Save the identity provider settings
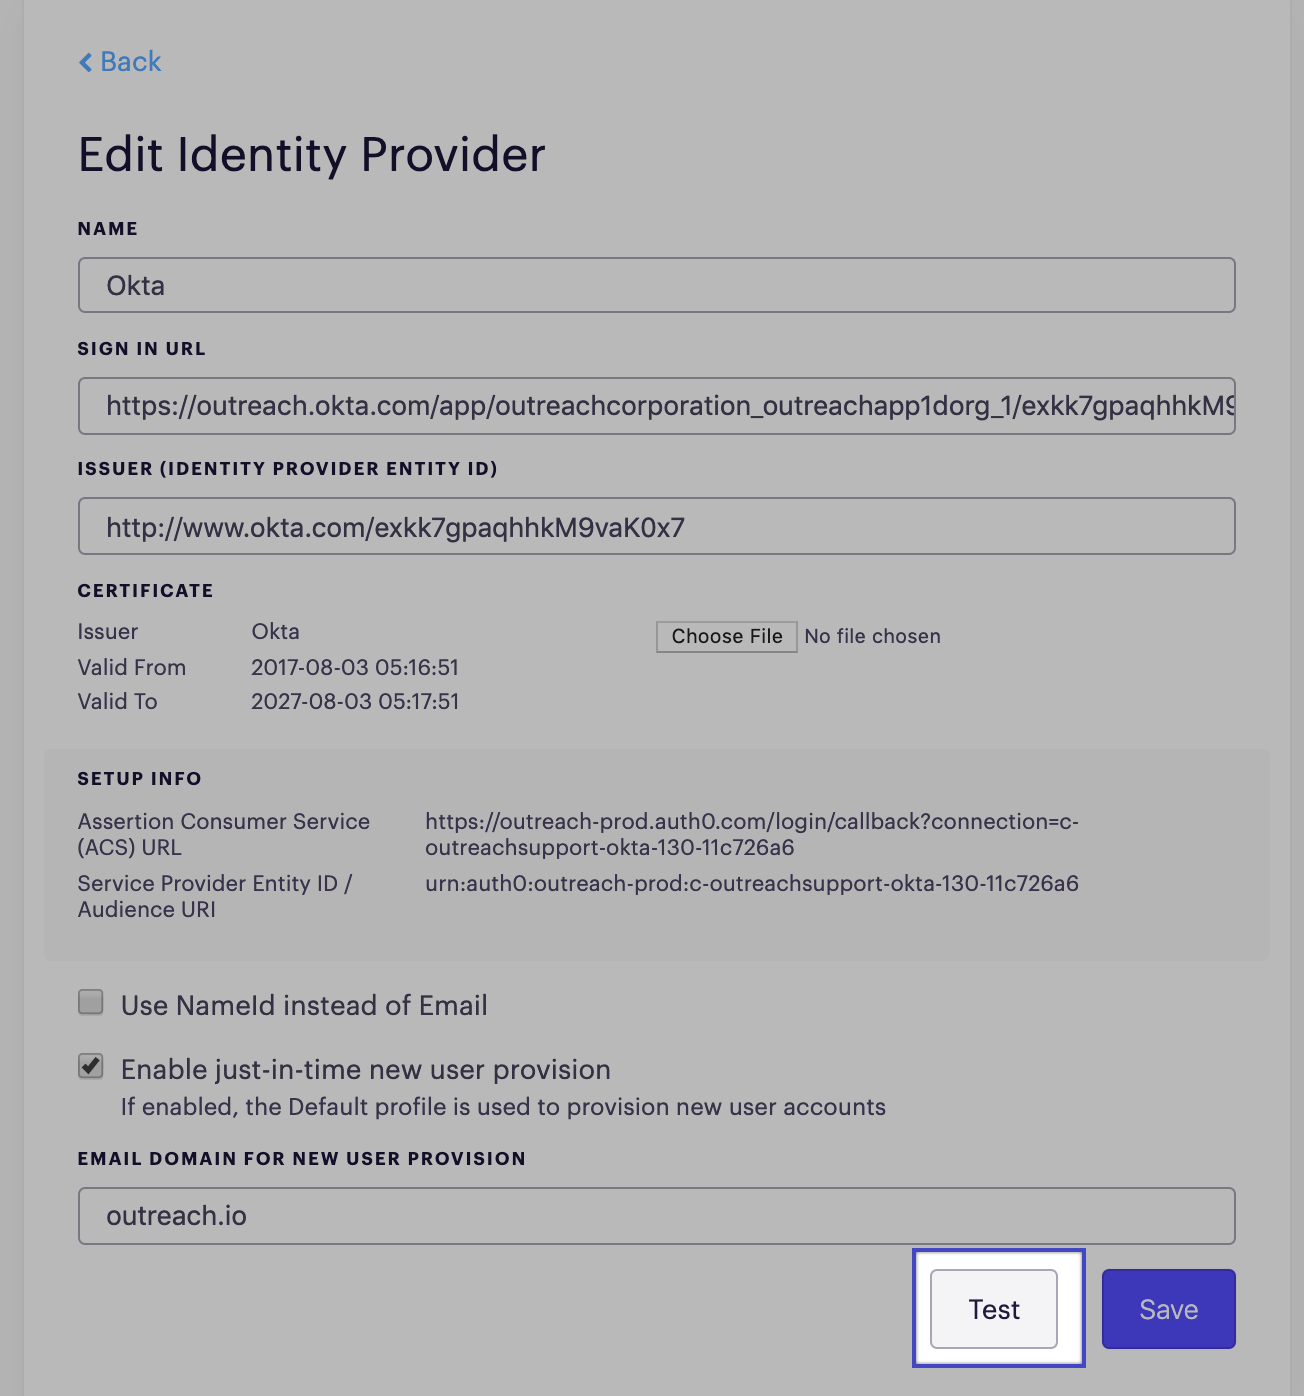Screen dimensions: 1304x1396 point(1169,1309)
